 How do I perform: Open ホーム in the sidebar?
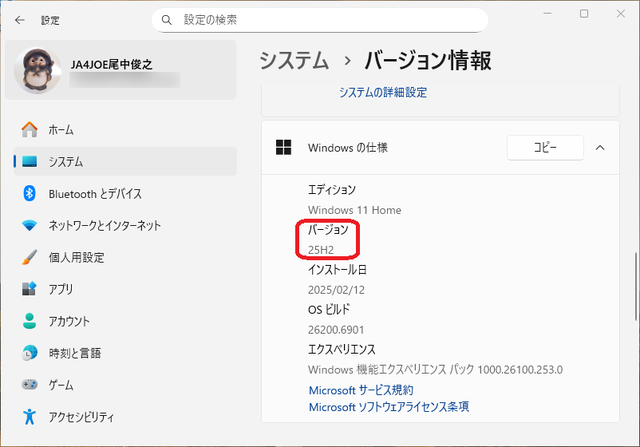coord(125,129)
